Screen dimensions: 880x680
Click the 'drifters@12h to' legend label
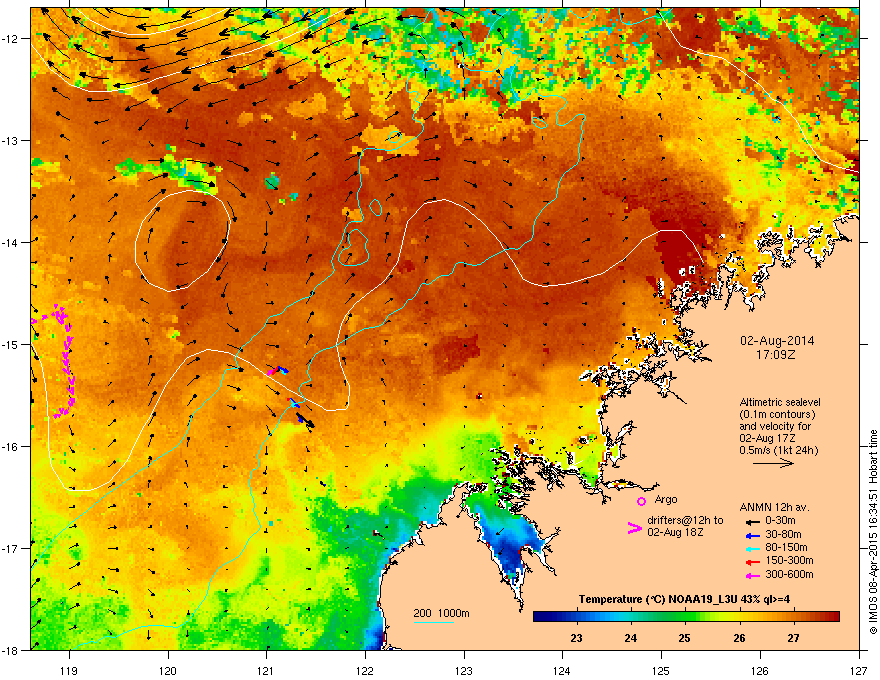(685, 520)
